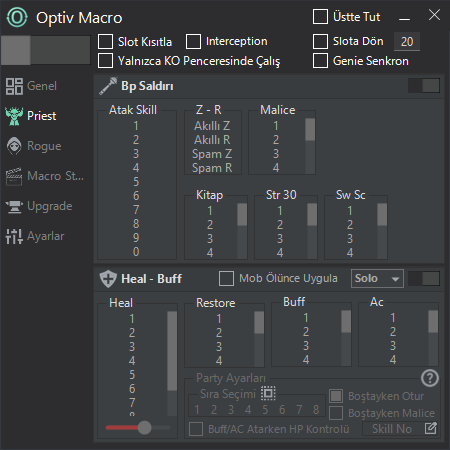Open the Solo dropdown

click(x=377, y=278)
